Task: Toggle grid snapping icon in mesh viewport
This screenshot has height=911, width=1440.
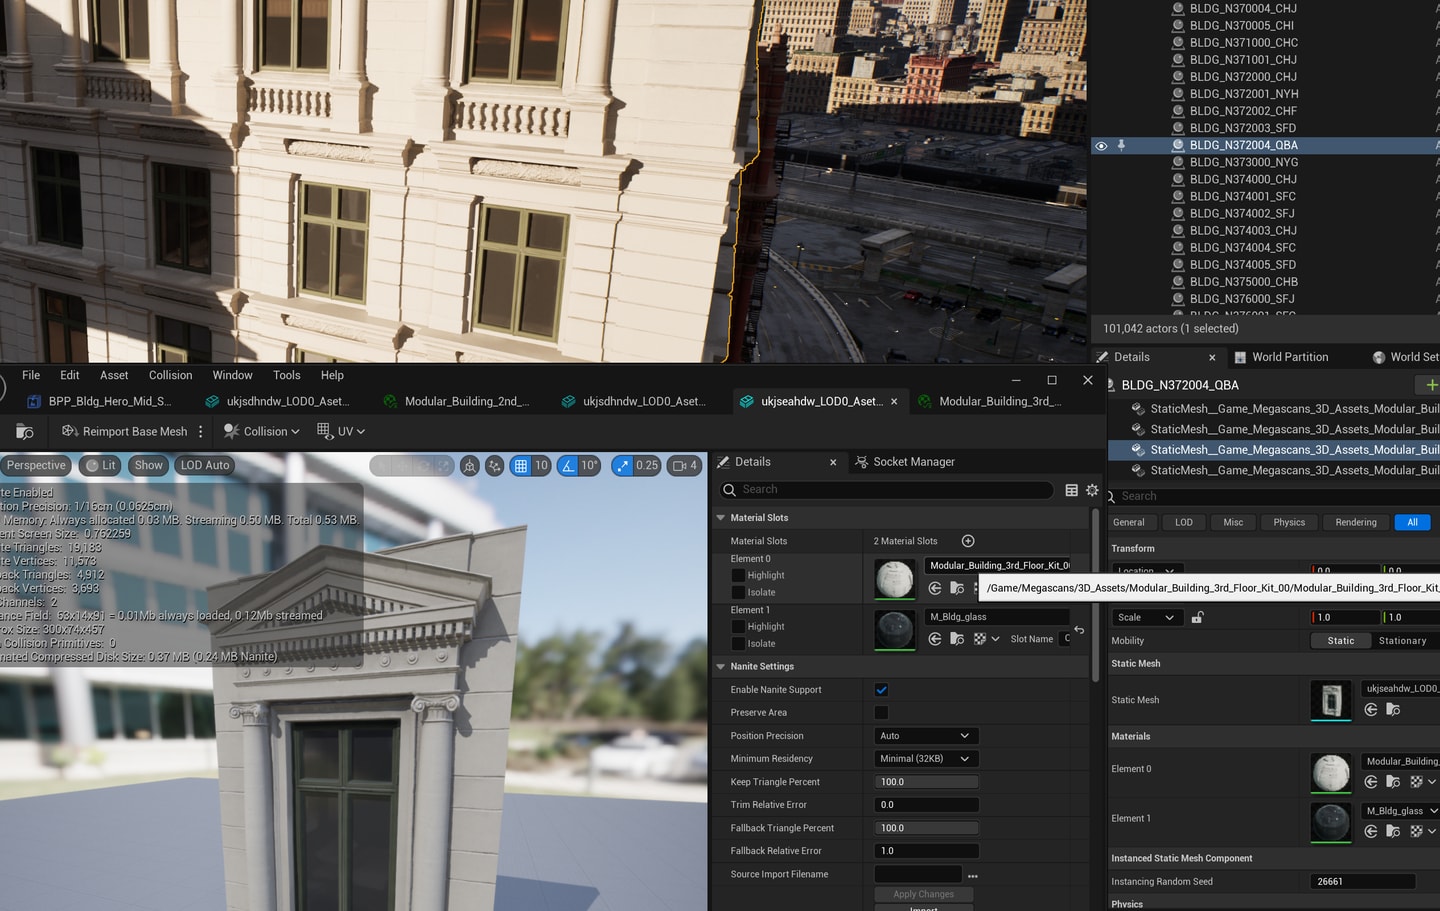Action: [521, 466]
